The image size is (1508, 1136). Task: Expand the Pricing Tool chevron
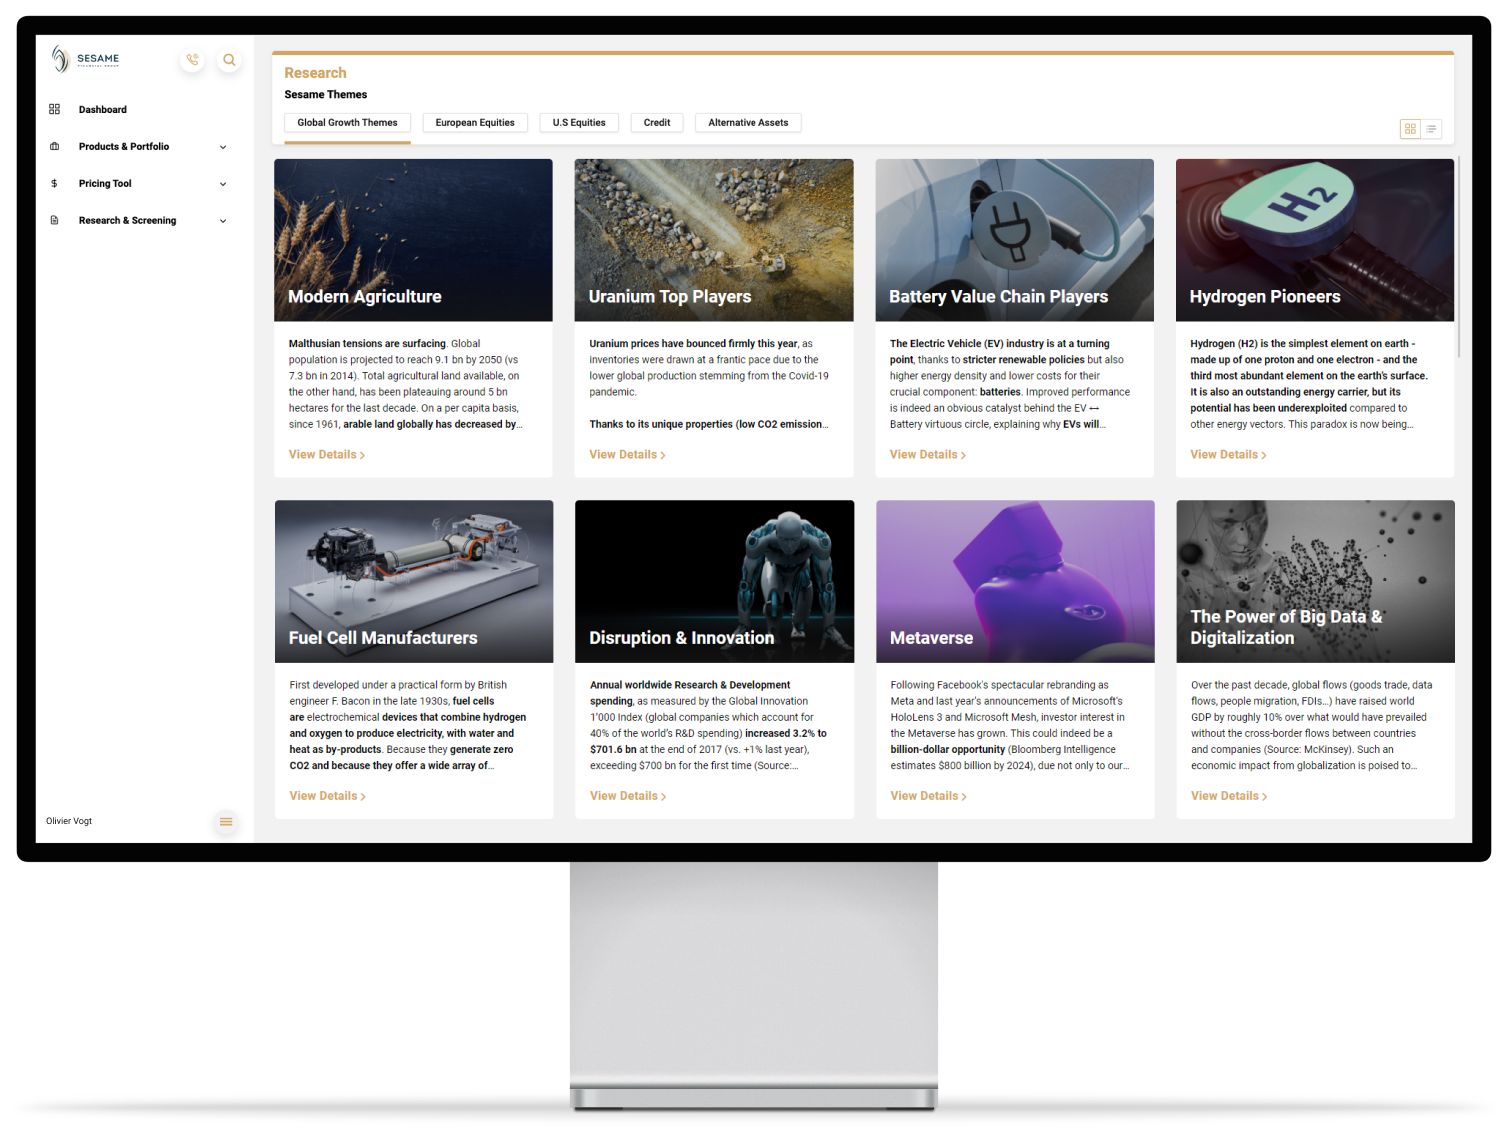click(223, 184)
